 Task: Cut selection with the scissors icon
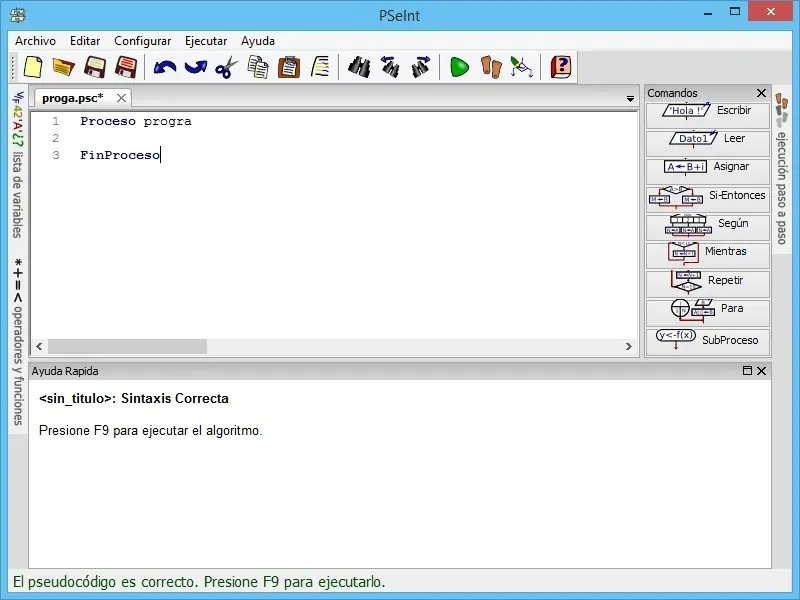tap(227, 67)
